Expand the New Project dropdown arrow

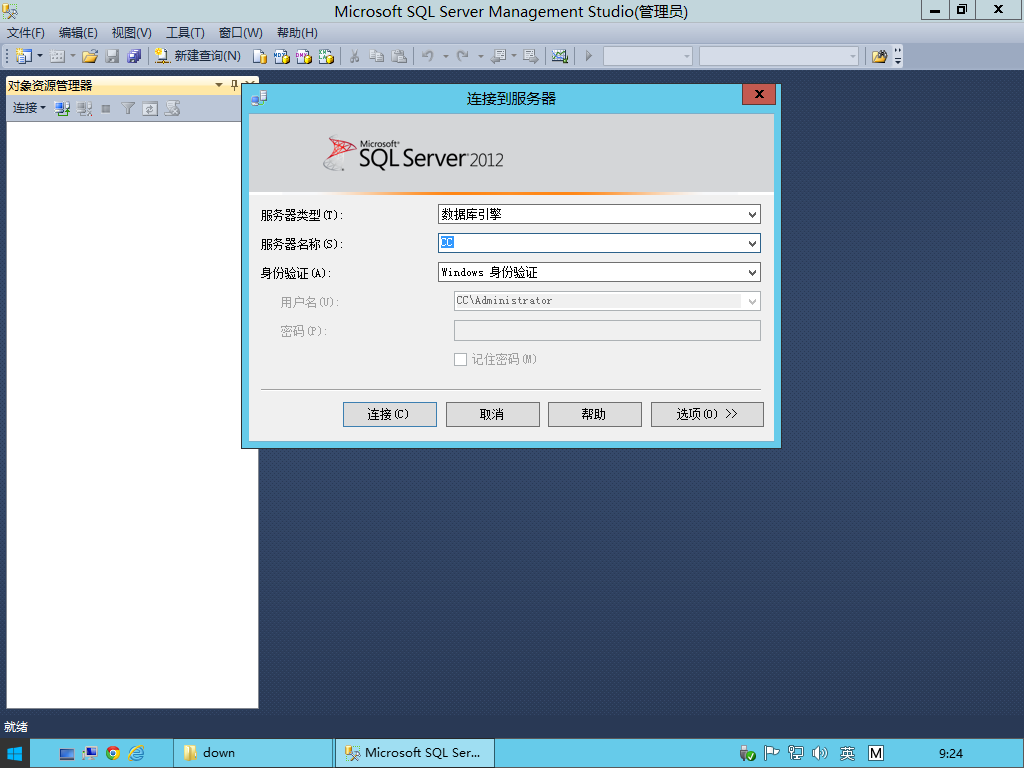40,56
